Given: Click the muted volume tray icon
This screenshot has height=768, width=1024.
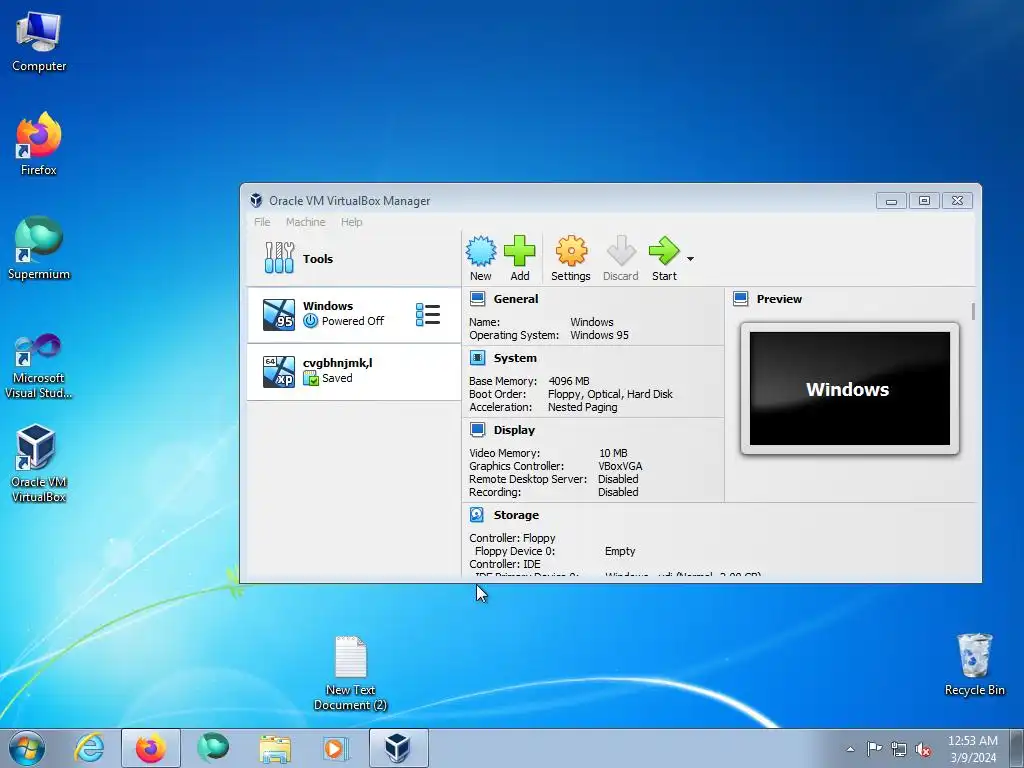Looking at the screenshot, I should pos(923,750).
